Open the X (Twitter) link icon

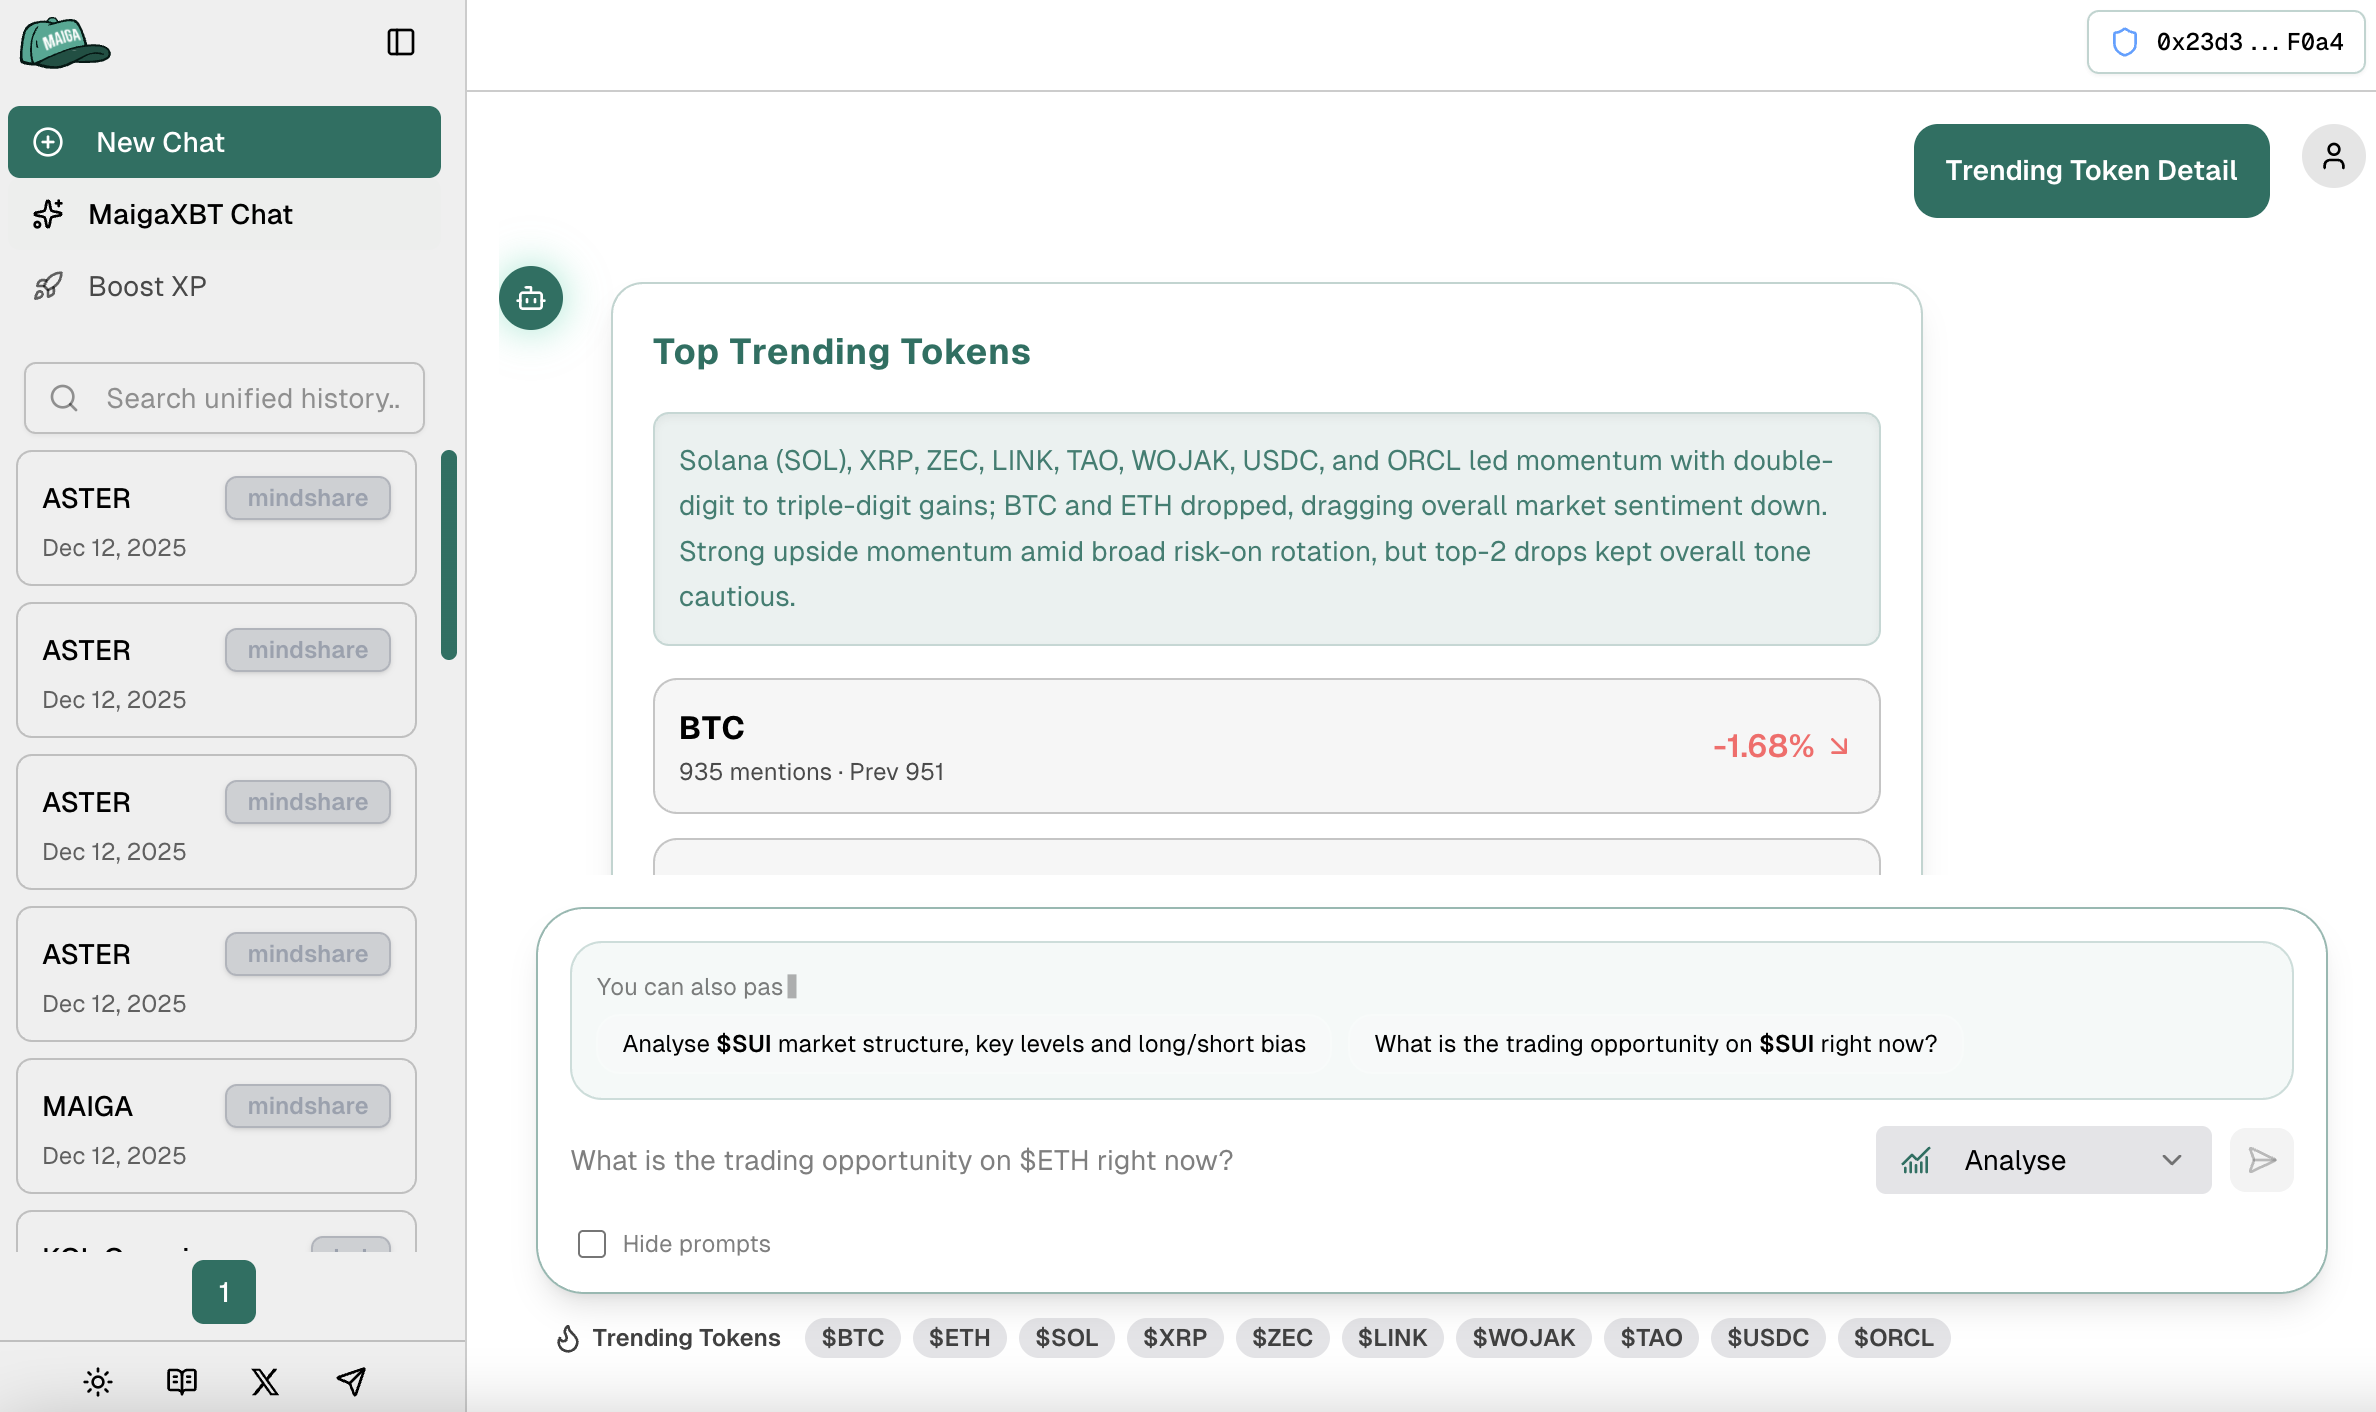[x=265, y=1381]
